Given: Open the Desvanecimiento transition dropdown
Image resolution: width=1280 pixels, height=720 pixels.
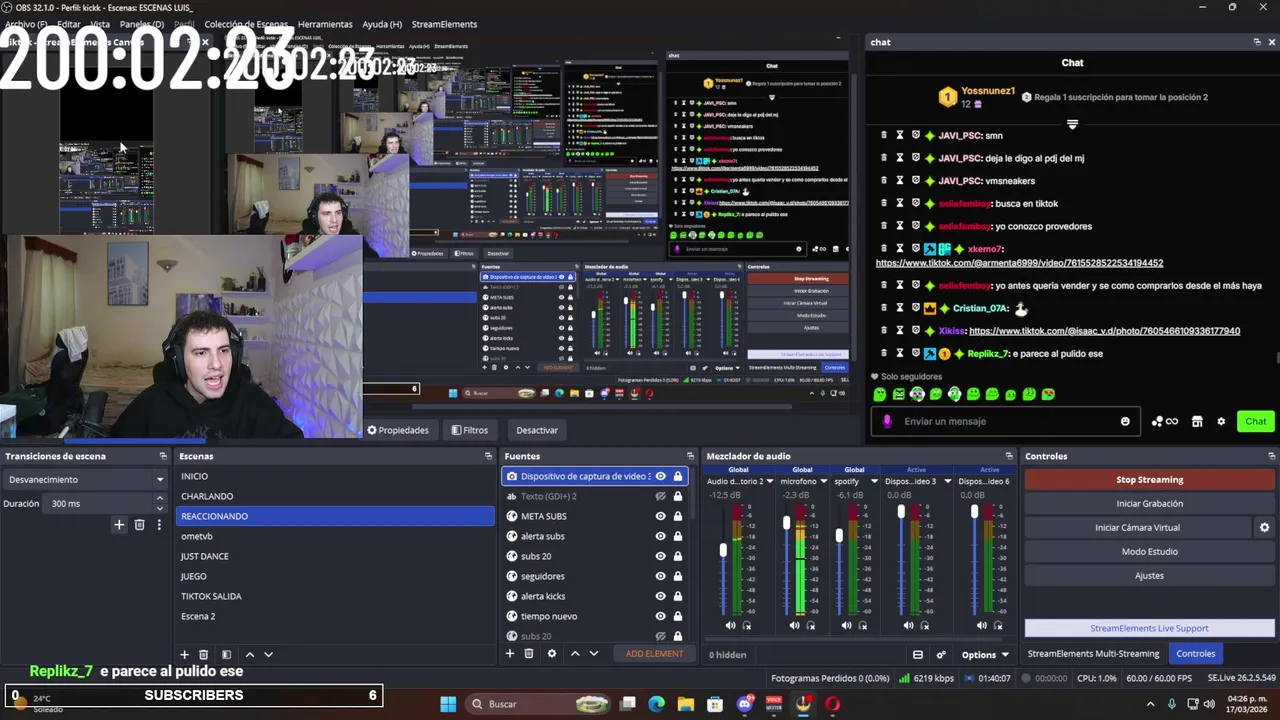Looking at the screenshot, I should click(86, 479).
